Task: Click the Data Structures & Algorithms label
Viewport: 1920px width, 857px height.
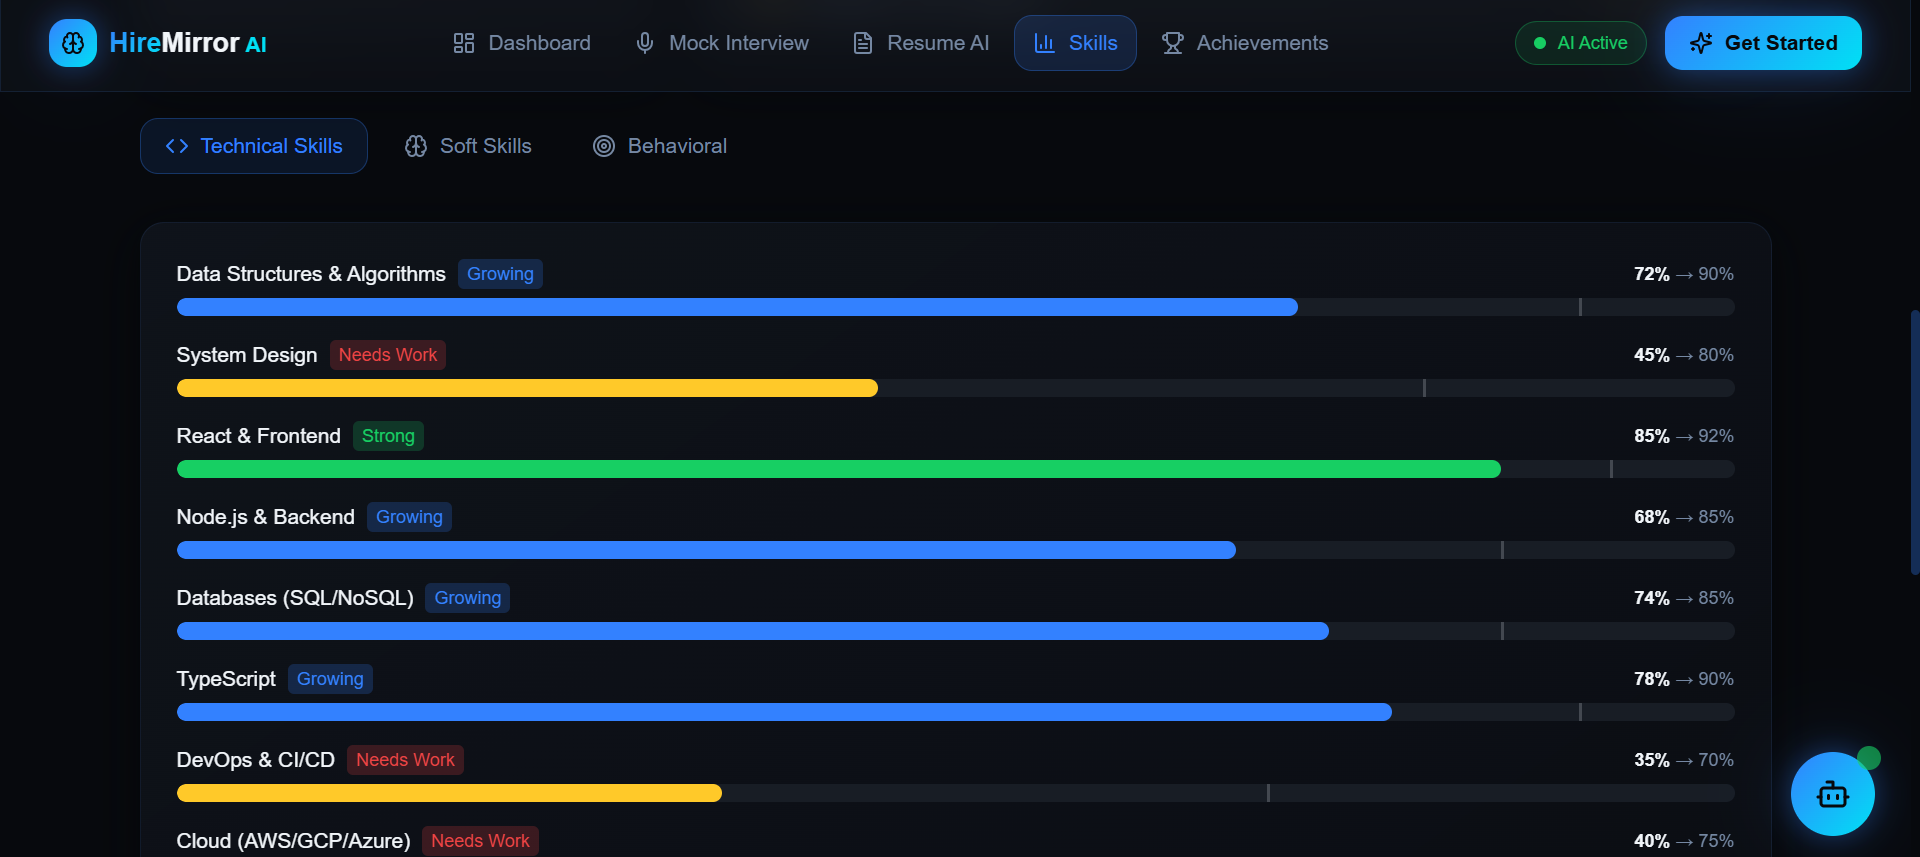Action: 311,274
